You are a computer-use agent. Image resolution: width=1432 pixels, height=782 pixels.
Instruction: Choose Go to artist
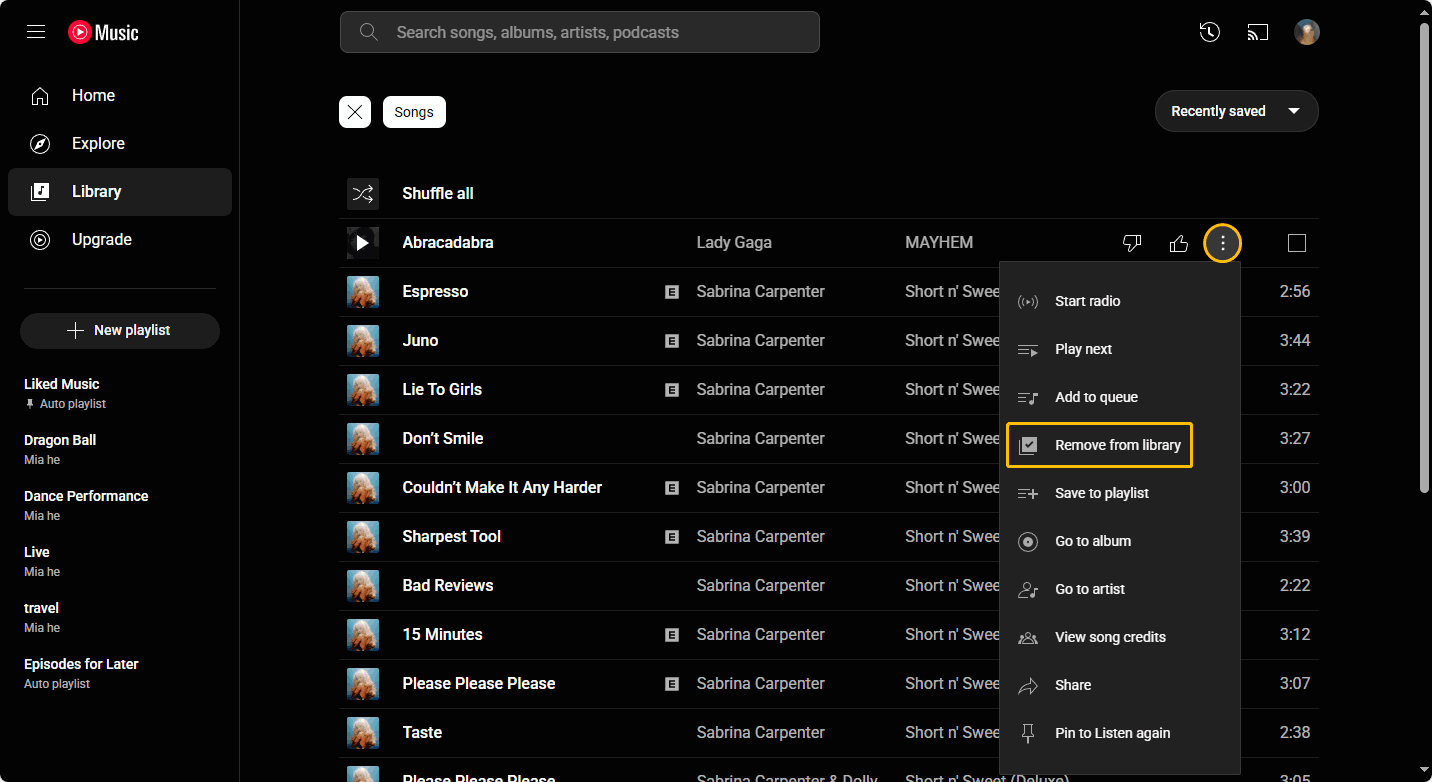point(1120,589)
